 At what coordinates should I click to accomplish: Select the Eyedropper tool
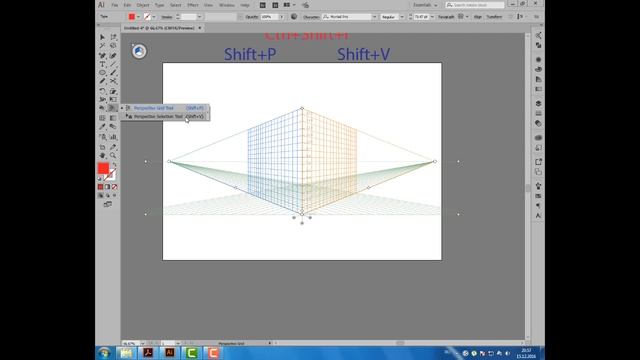point(102,127)
